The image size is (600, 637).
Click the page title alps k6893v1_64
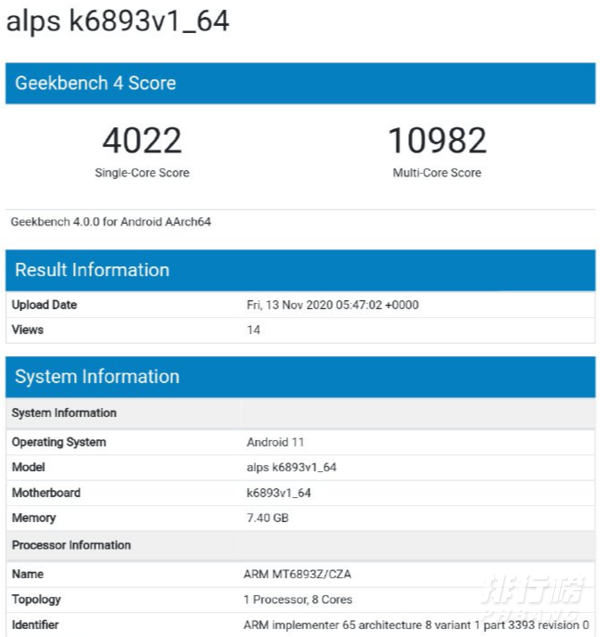click(118, 22)
